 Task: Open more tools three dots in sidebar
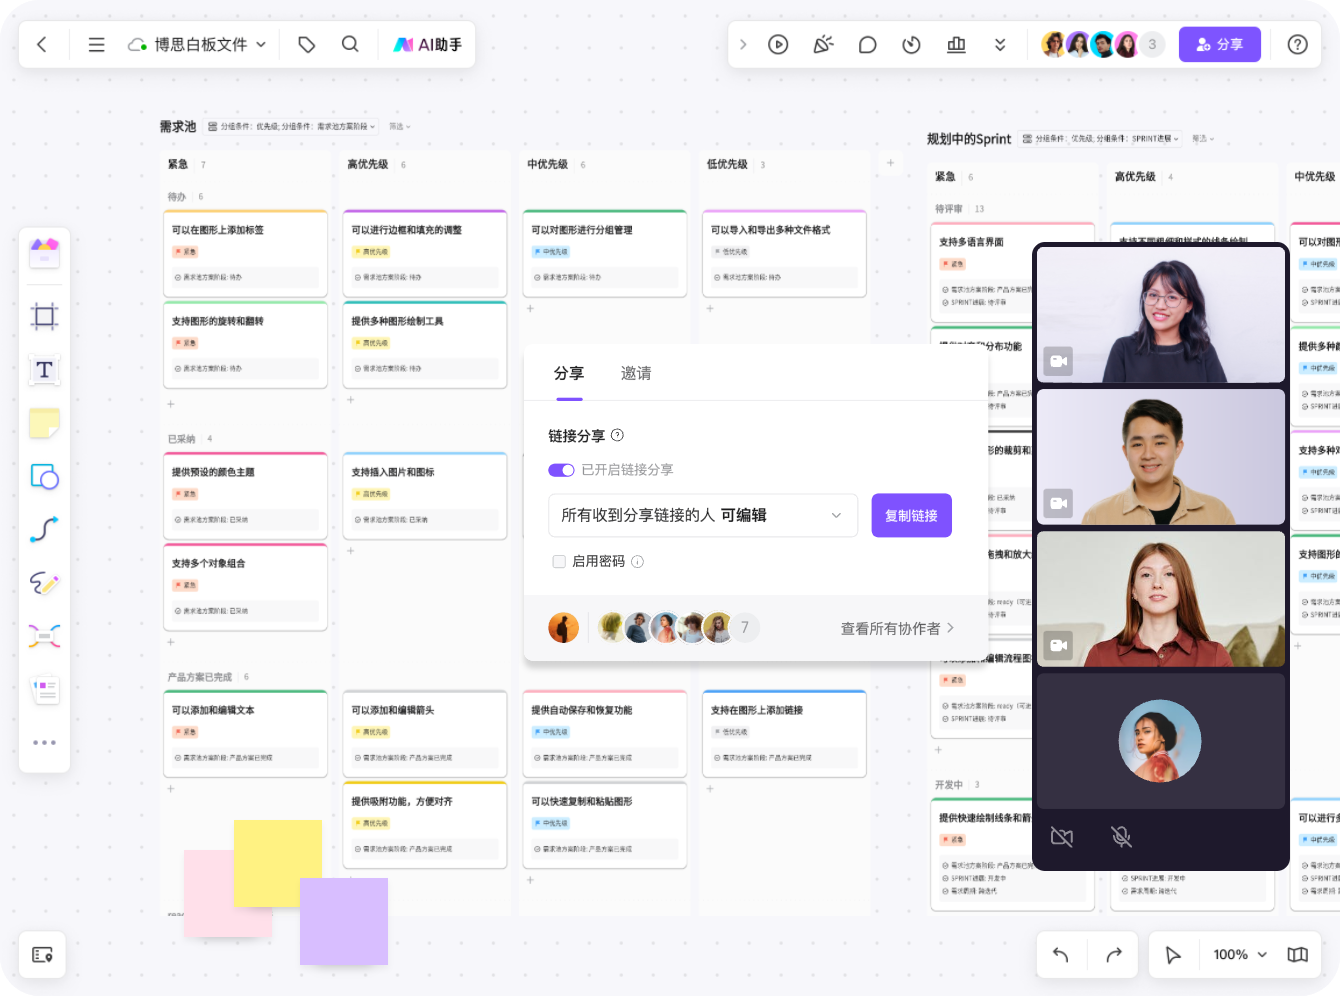coord(44,742)
